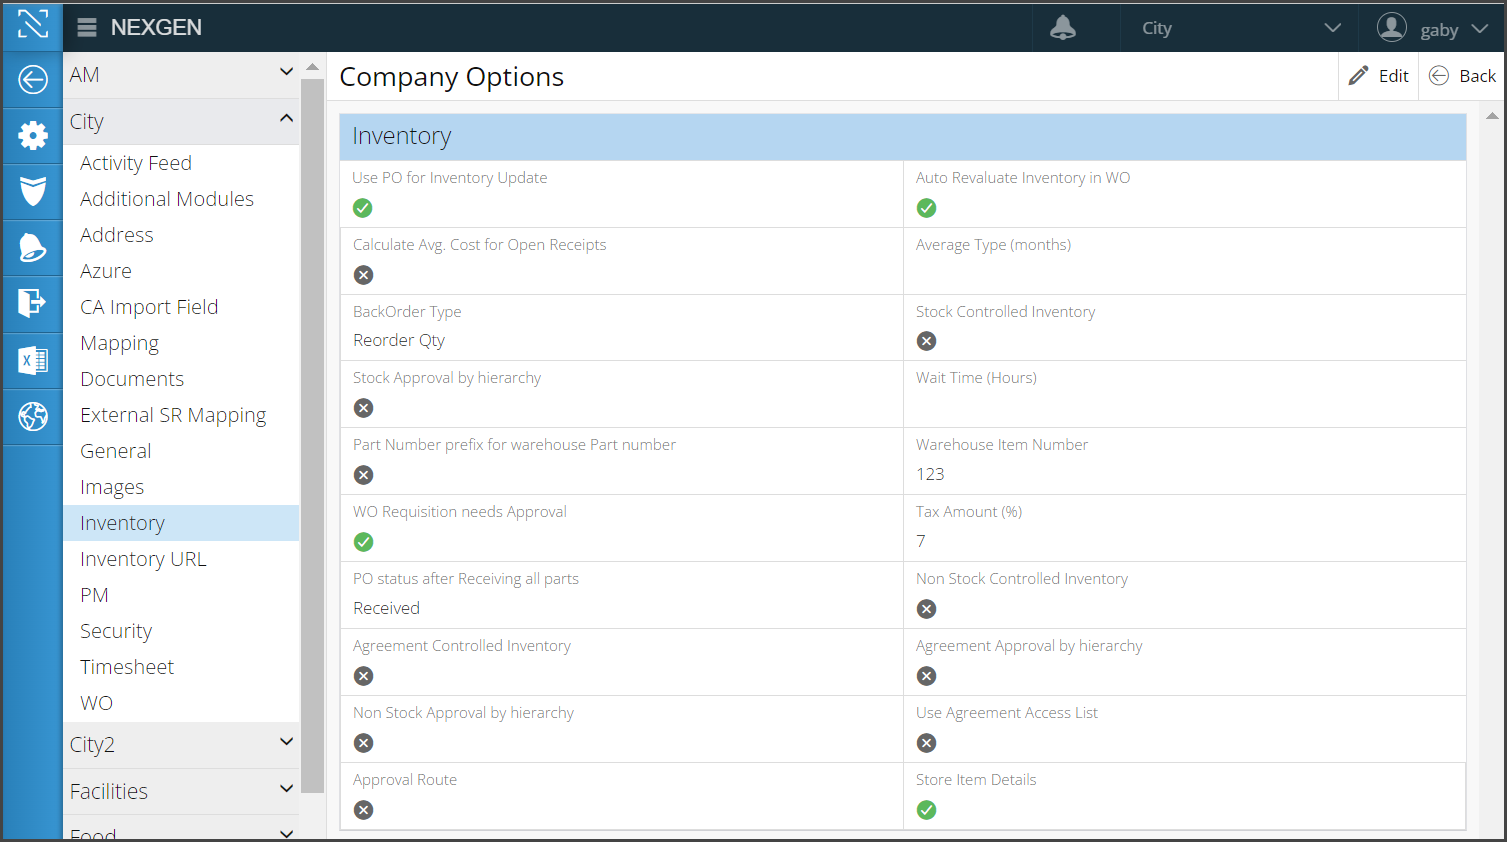Click the back arrow sidebar icon
The height and width of the screenshot is (842, 1507).
[x=32, y=79]
